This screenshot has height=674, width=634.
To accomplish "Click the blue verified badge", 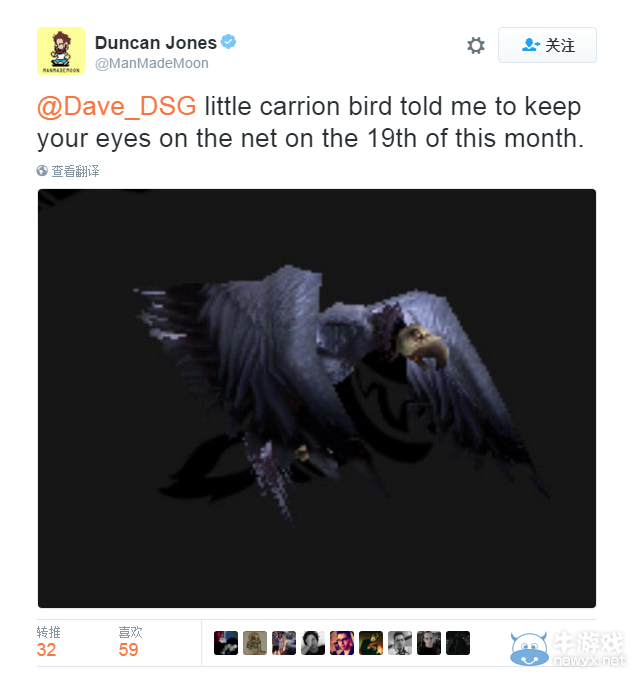I will tap(228, 42).
